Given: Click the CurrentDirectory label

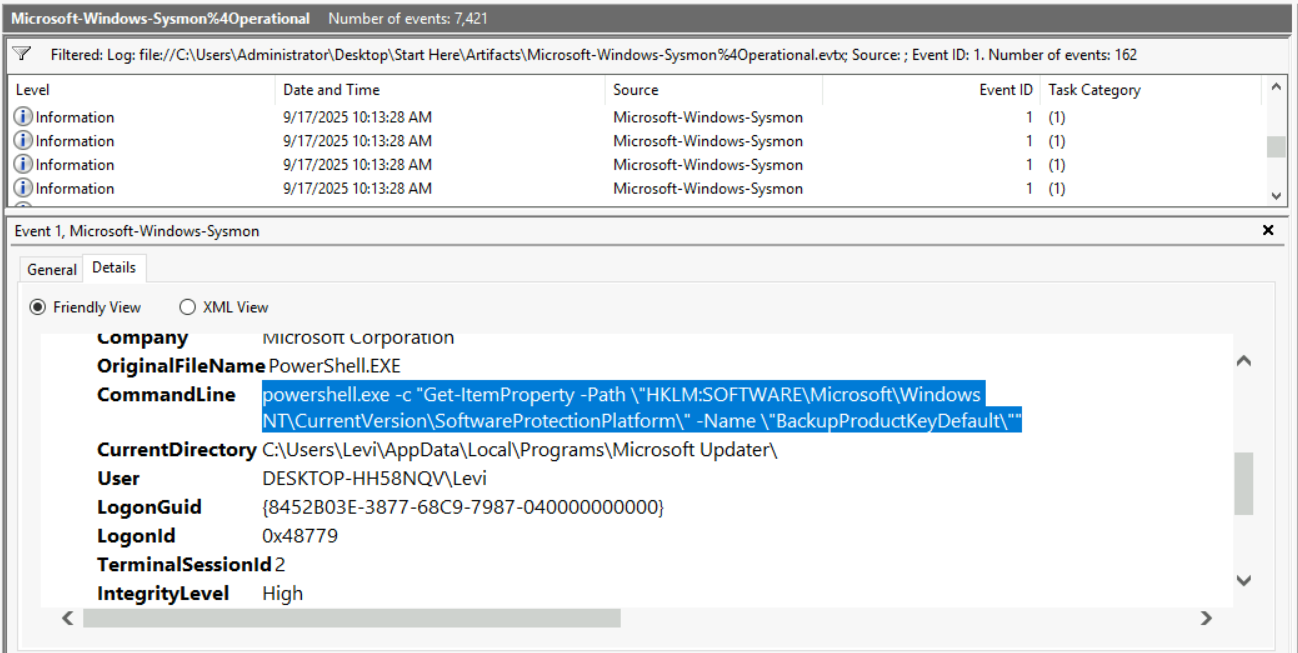Looking at the screenshot, I should (x=177, y=450).
